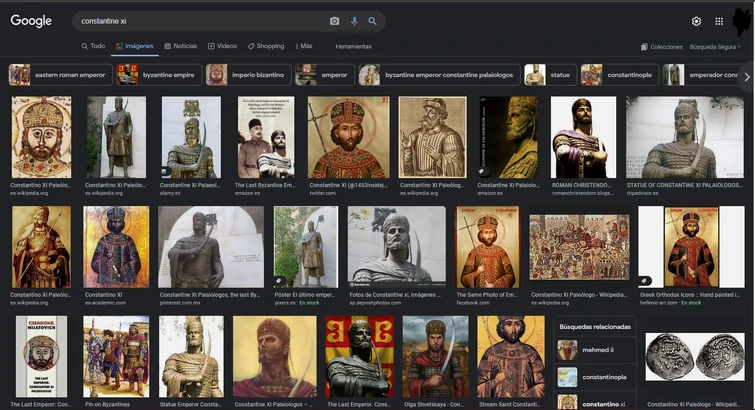Open the Shopping tab
755x410 pixels.
point(266,46)
